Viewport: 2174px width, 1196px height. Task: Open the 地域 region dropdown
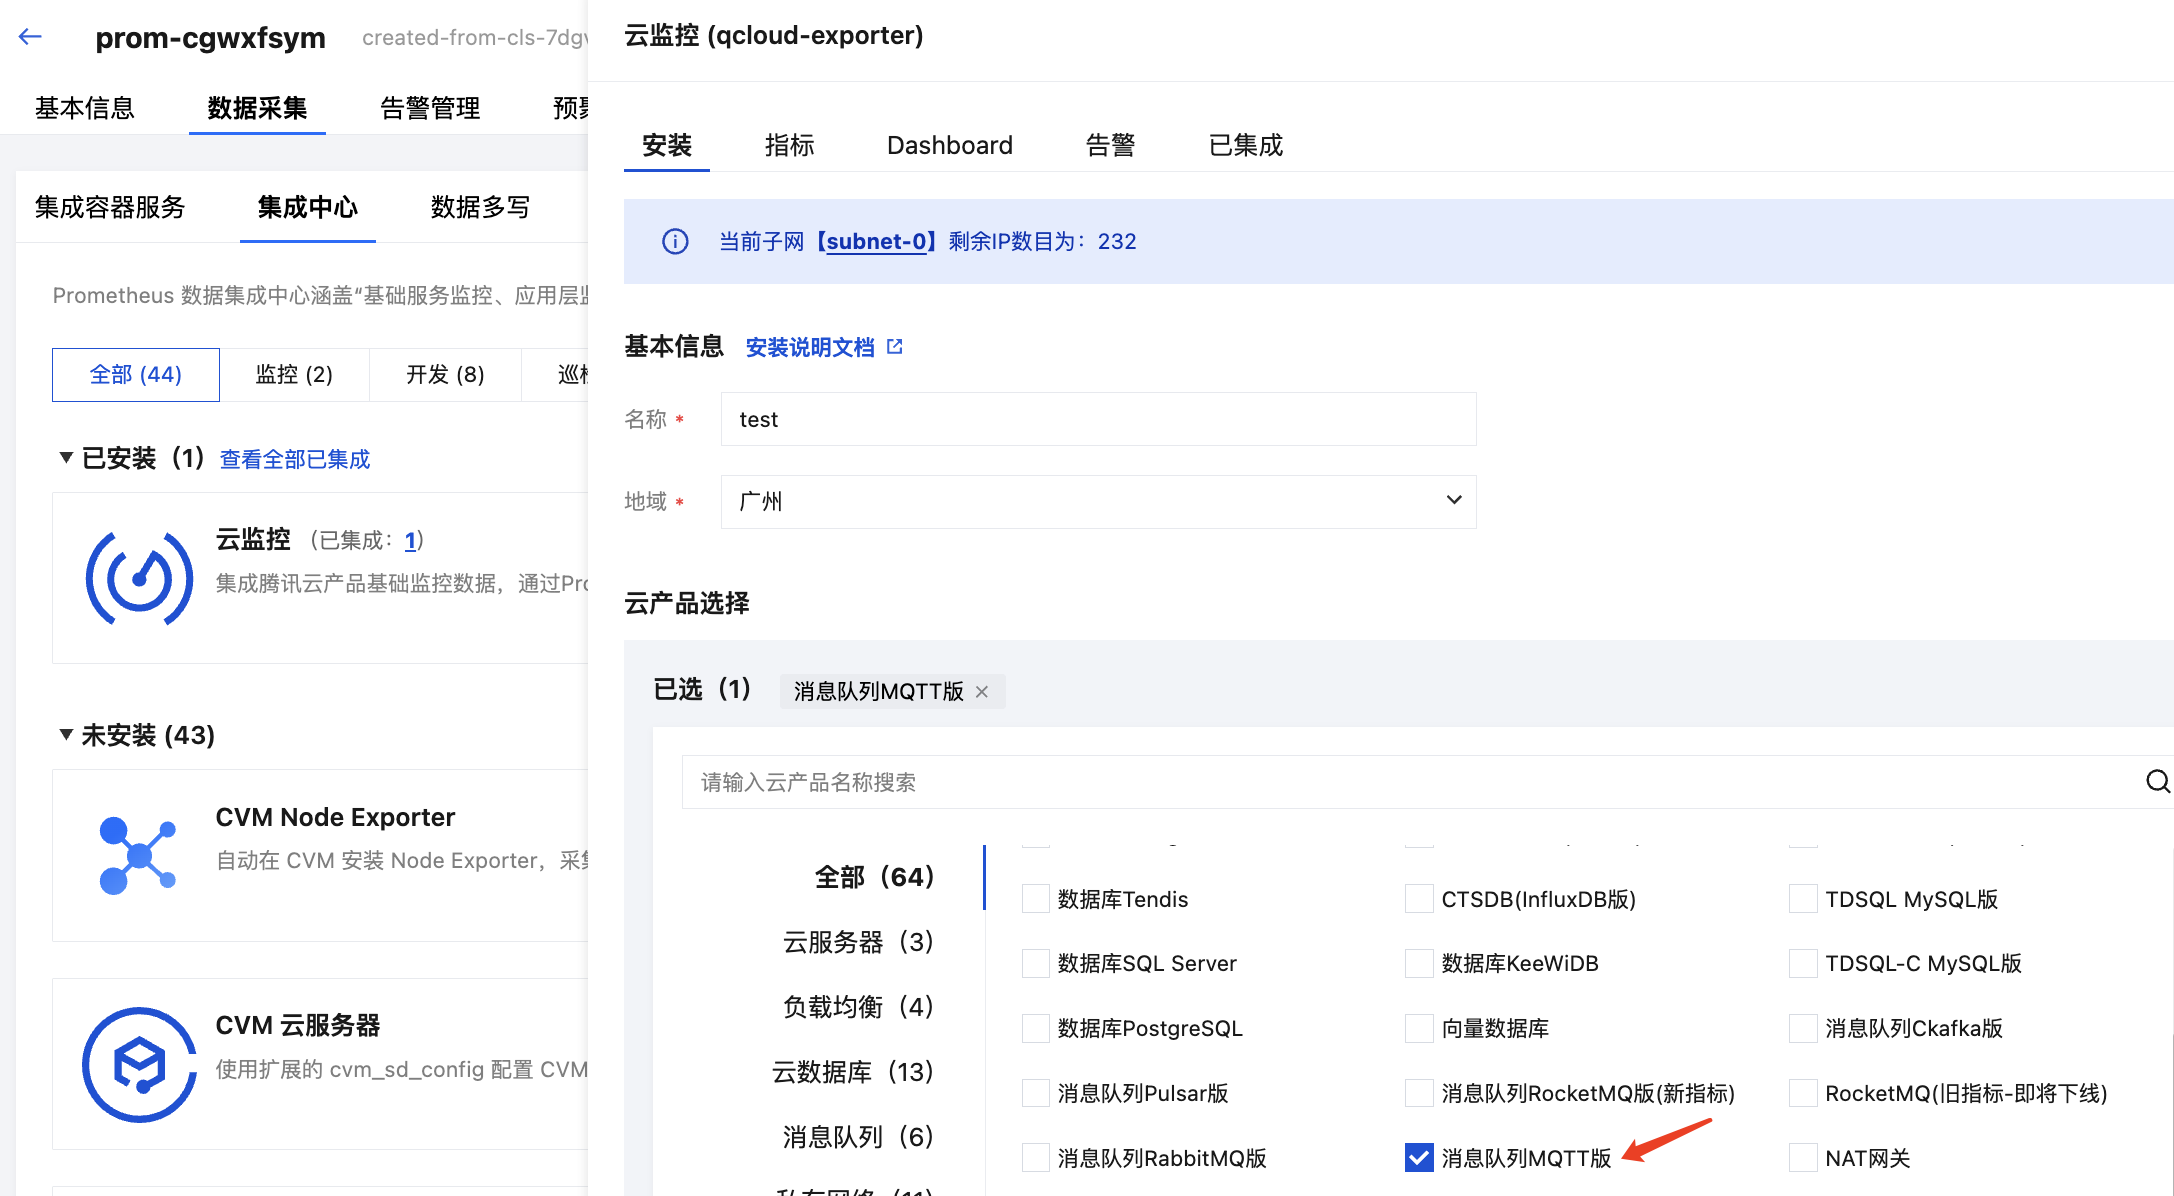point(1098,501)
